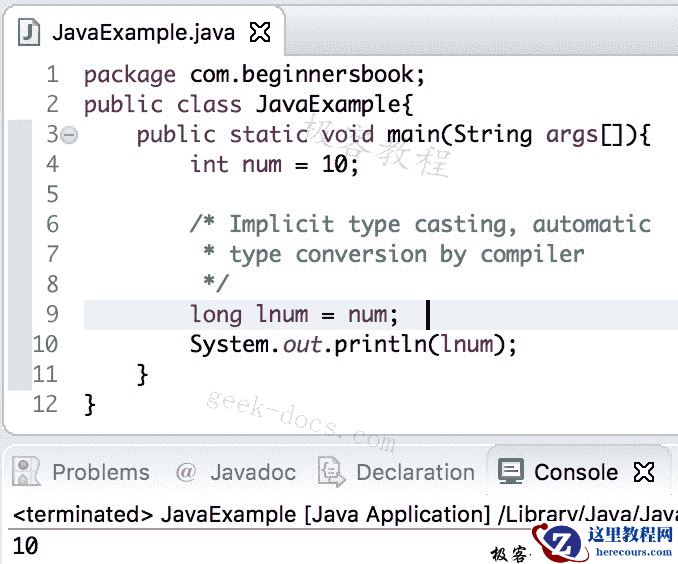Image resolution: width=678 pixels, height=564 pixels.
Task: Open the Problems view tab
Action: 101,472
